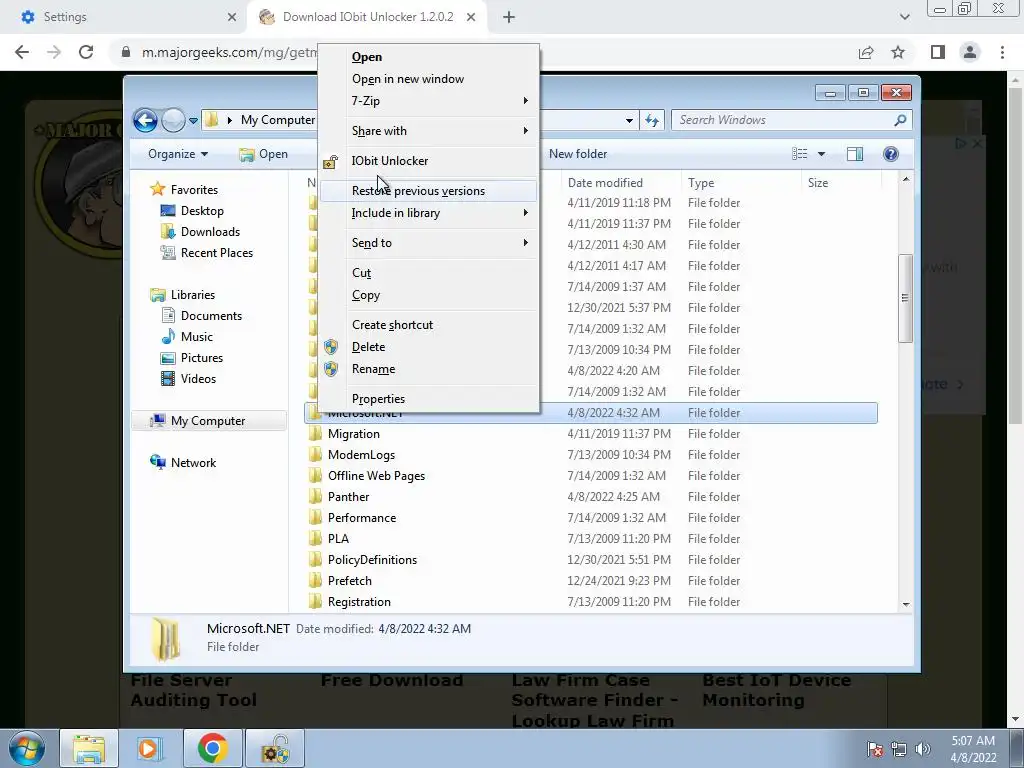Click the volume icon in system tray

(x=923, y=748)
